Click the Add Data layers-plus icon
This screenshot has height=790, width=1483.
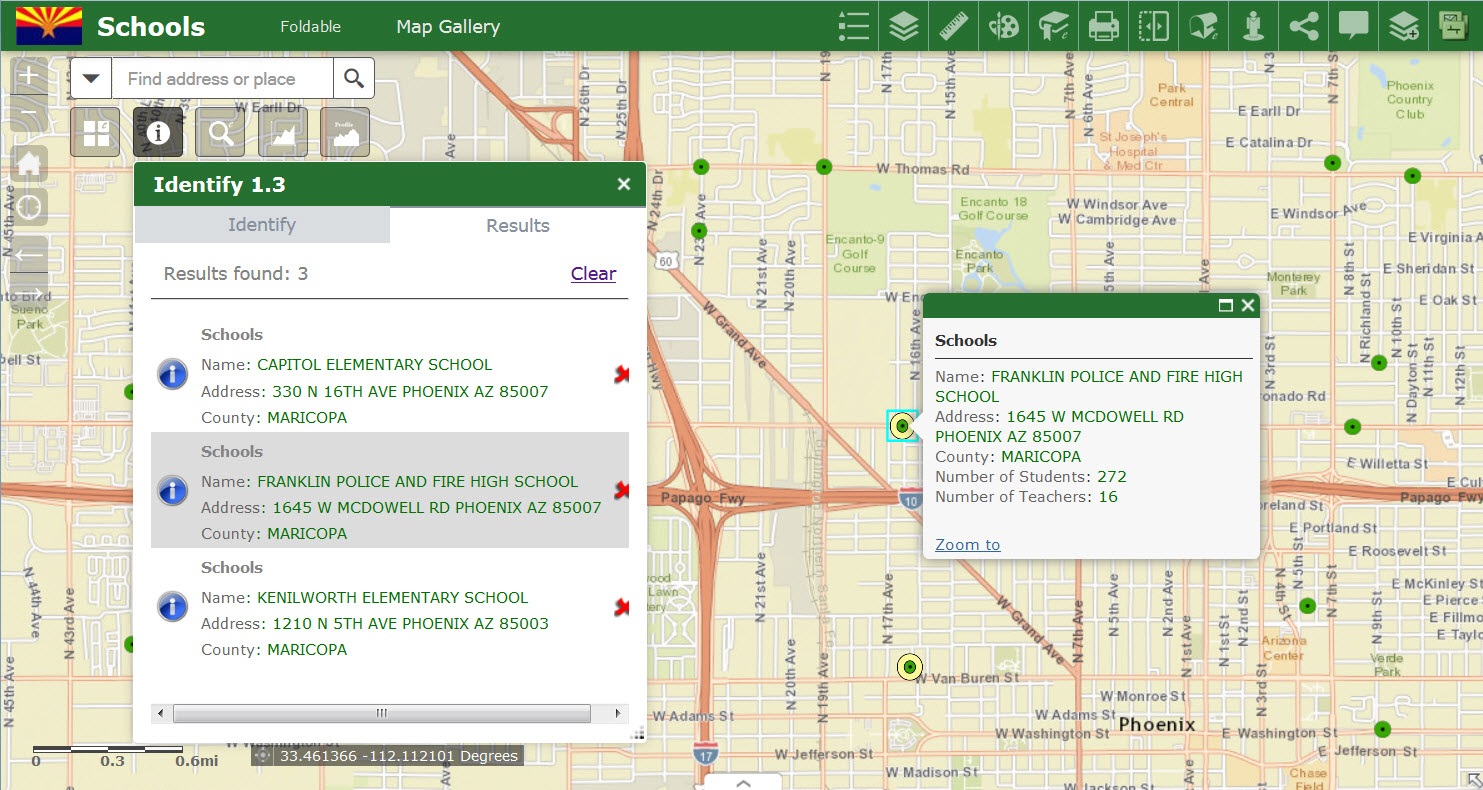(x=1403, y=26)
